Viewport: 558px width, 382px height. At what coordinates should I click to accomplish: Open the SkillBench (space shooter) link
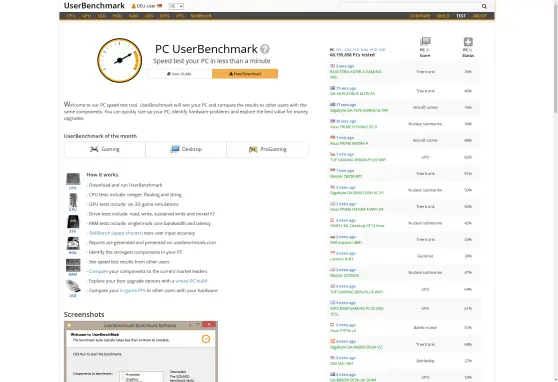tap(116, 233)
